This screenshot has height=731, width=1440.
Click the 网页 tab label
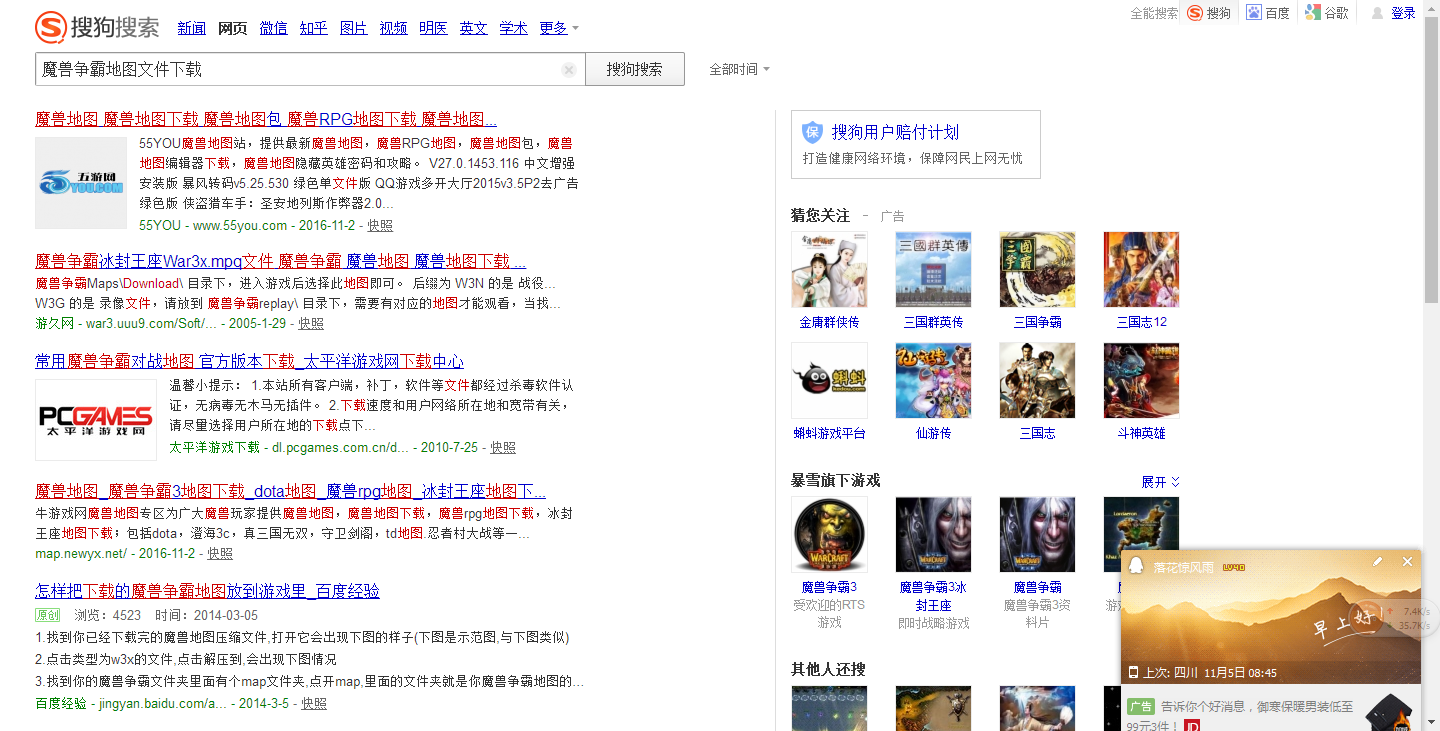click(233, 28)
